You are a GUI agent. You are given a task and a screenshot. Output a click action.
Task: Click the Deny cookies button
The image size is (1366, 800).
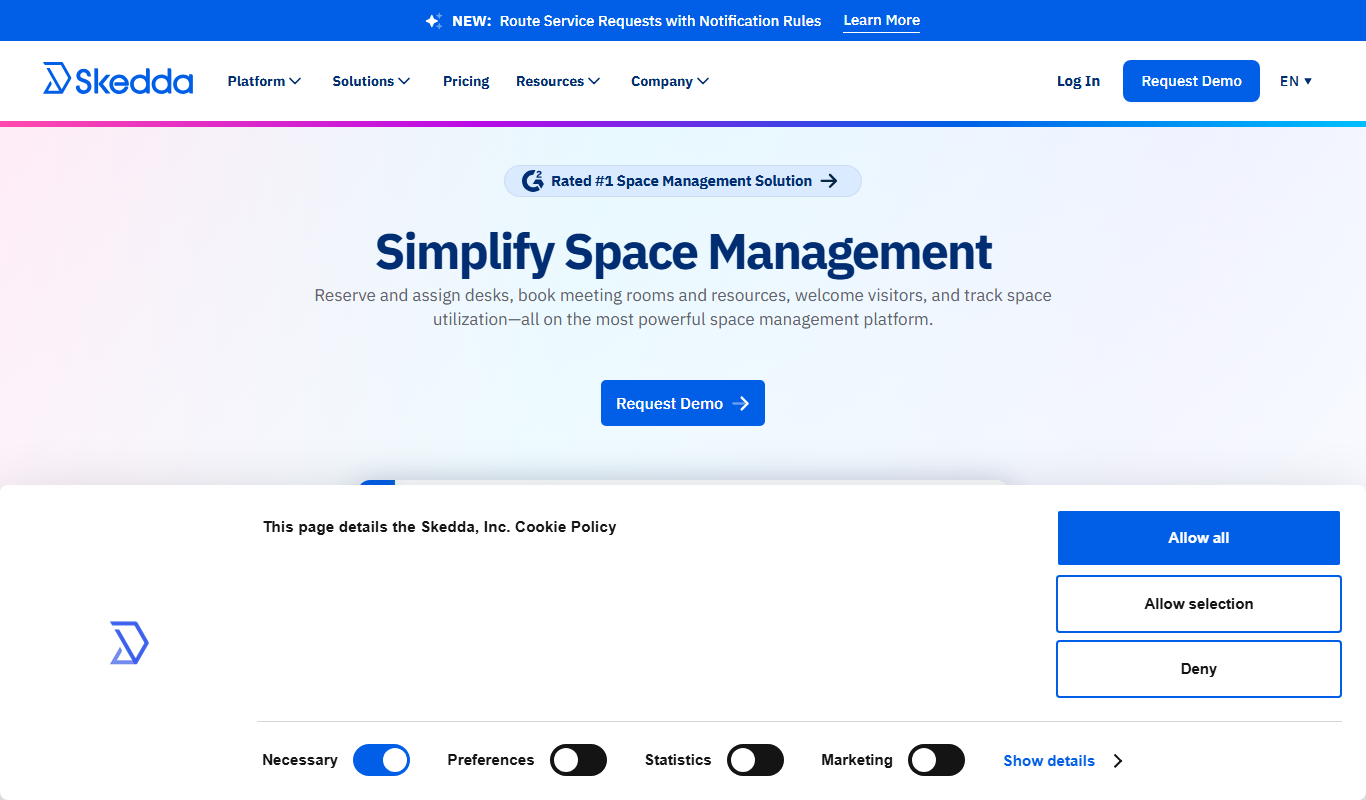pyautogui.click(x=1199, y=669)
